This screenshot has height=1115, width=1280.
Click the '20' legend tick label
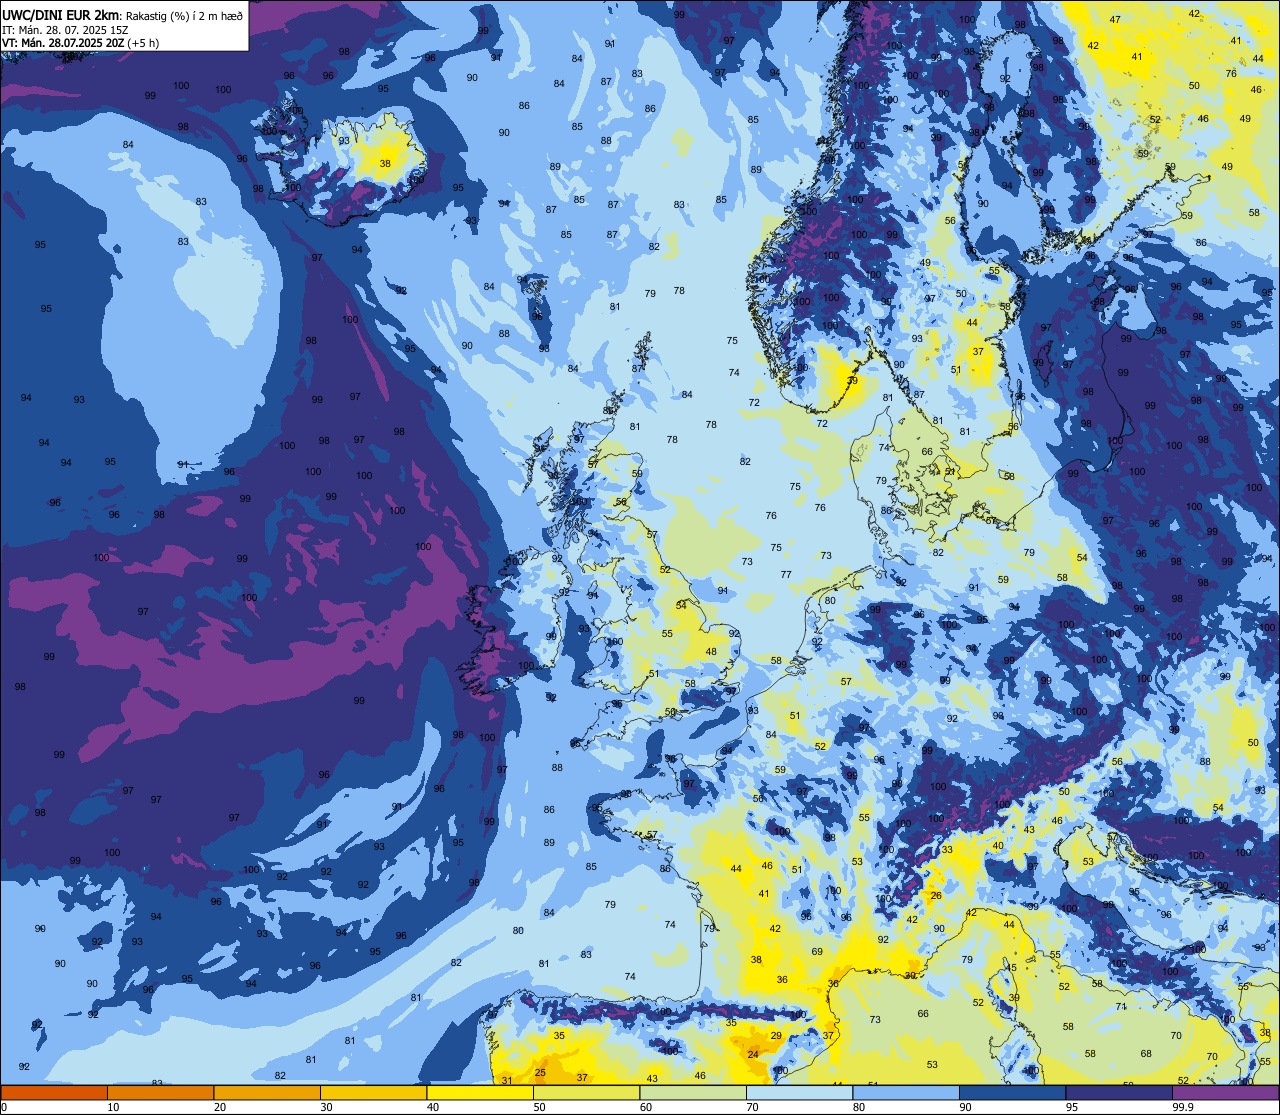(220, 1107)
